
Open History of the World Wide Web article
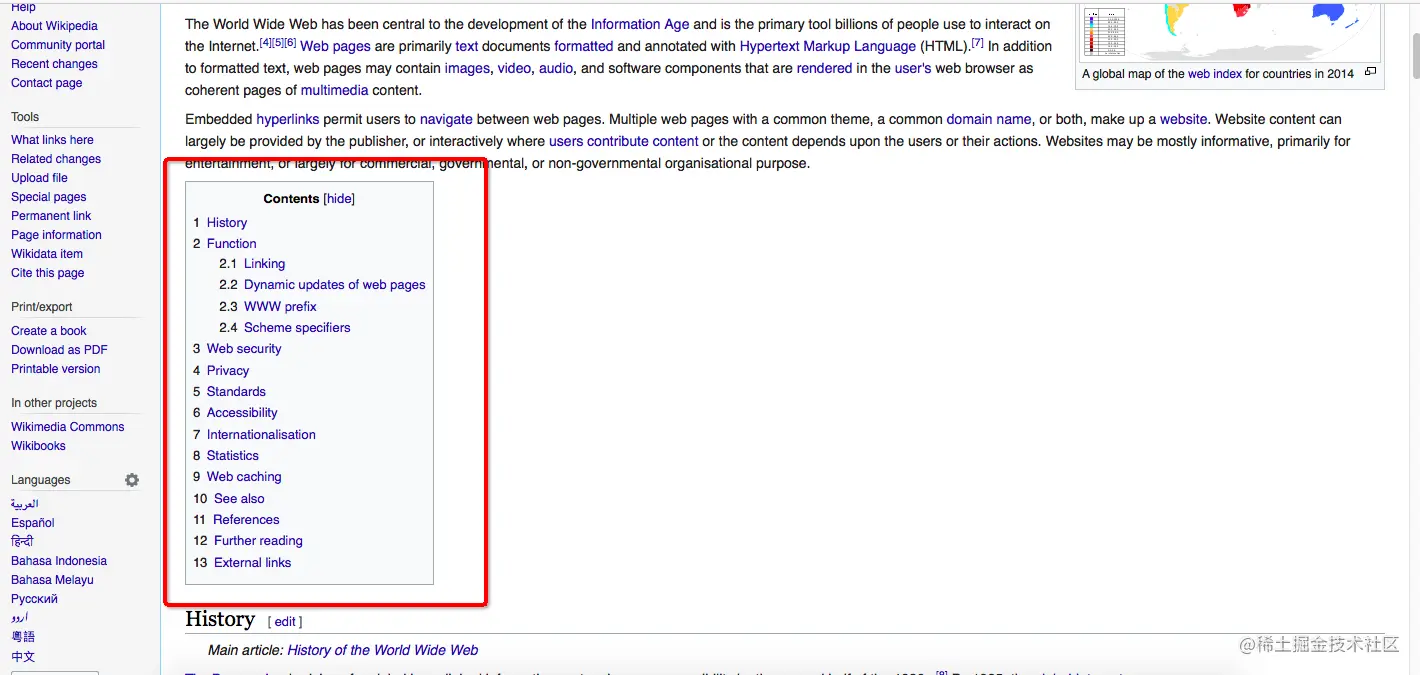(382, 650)
